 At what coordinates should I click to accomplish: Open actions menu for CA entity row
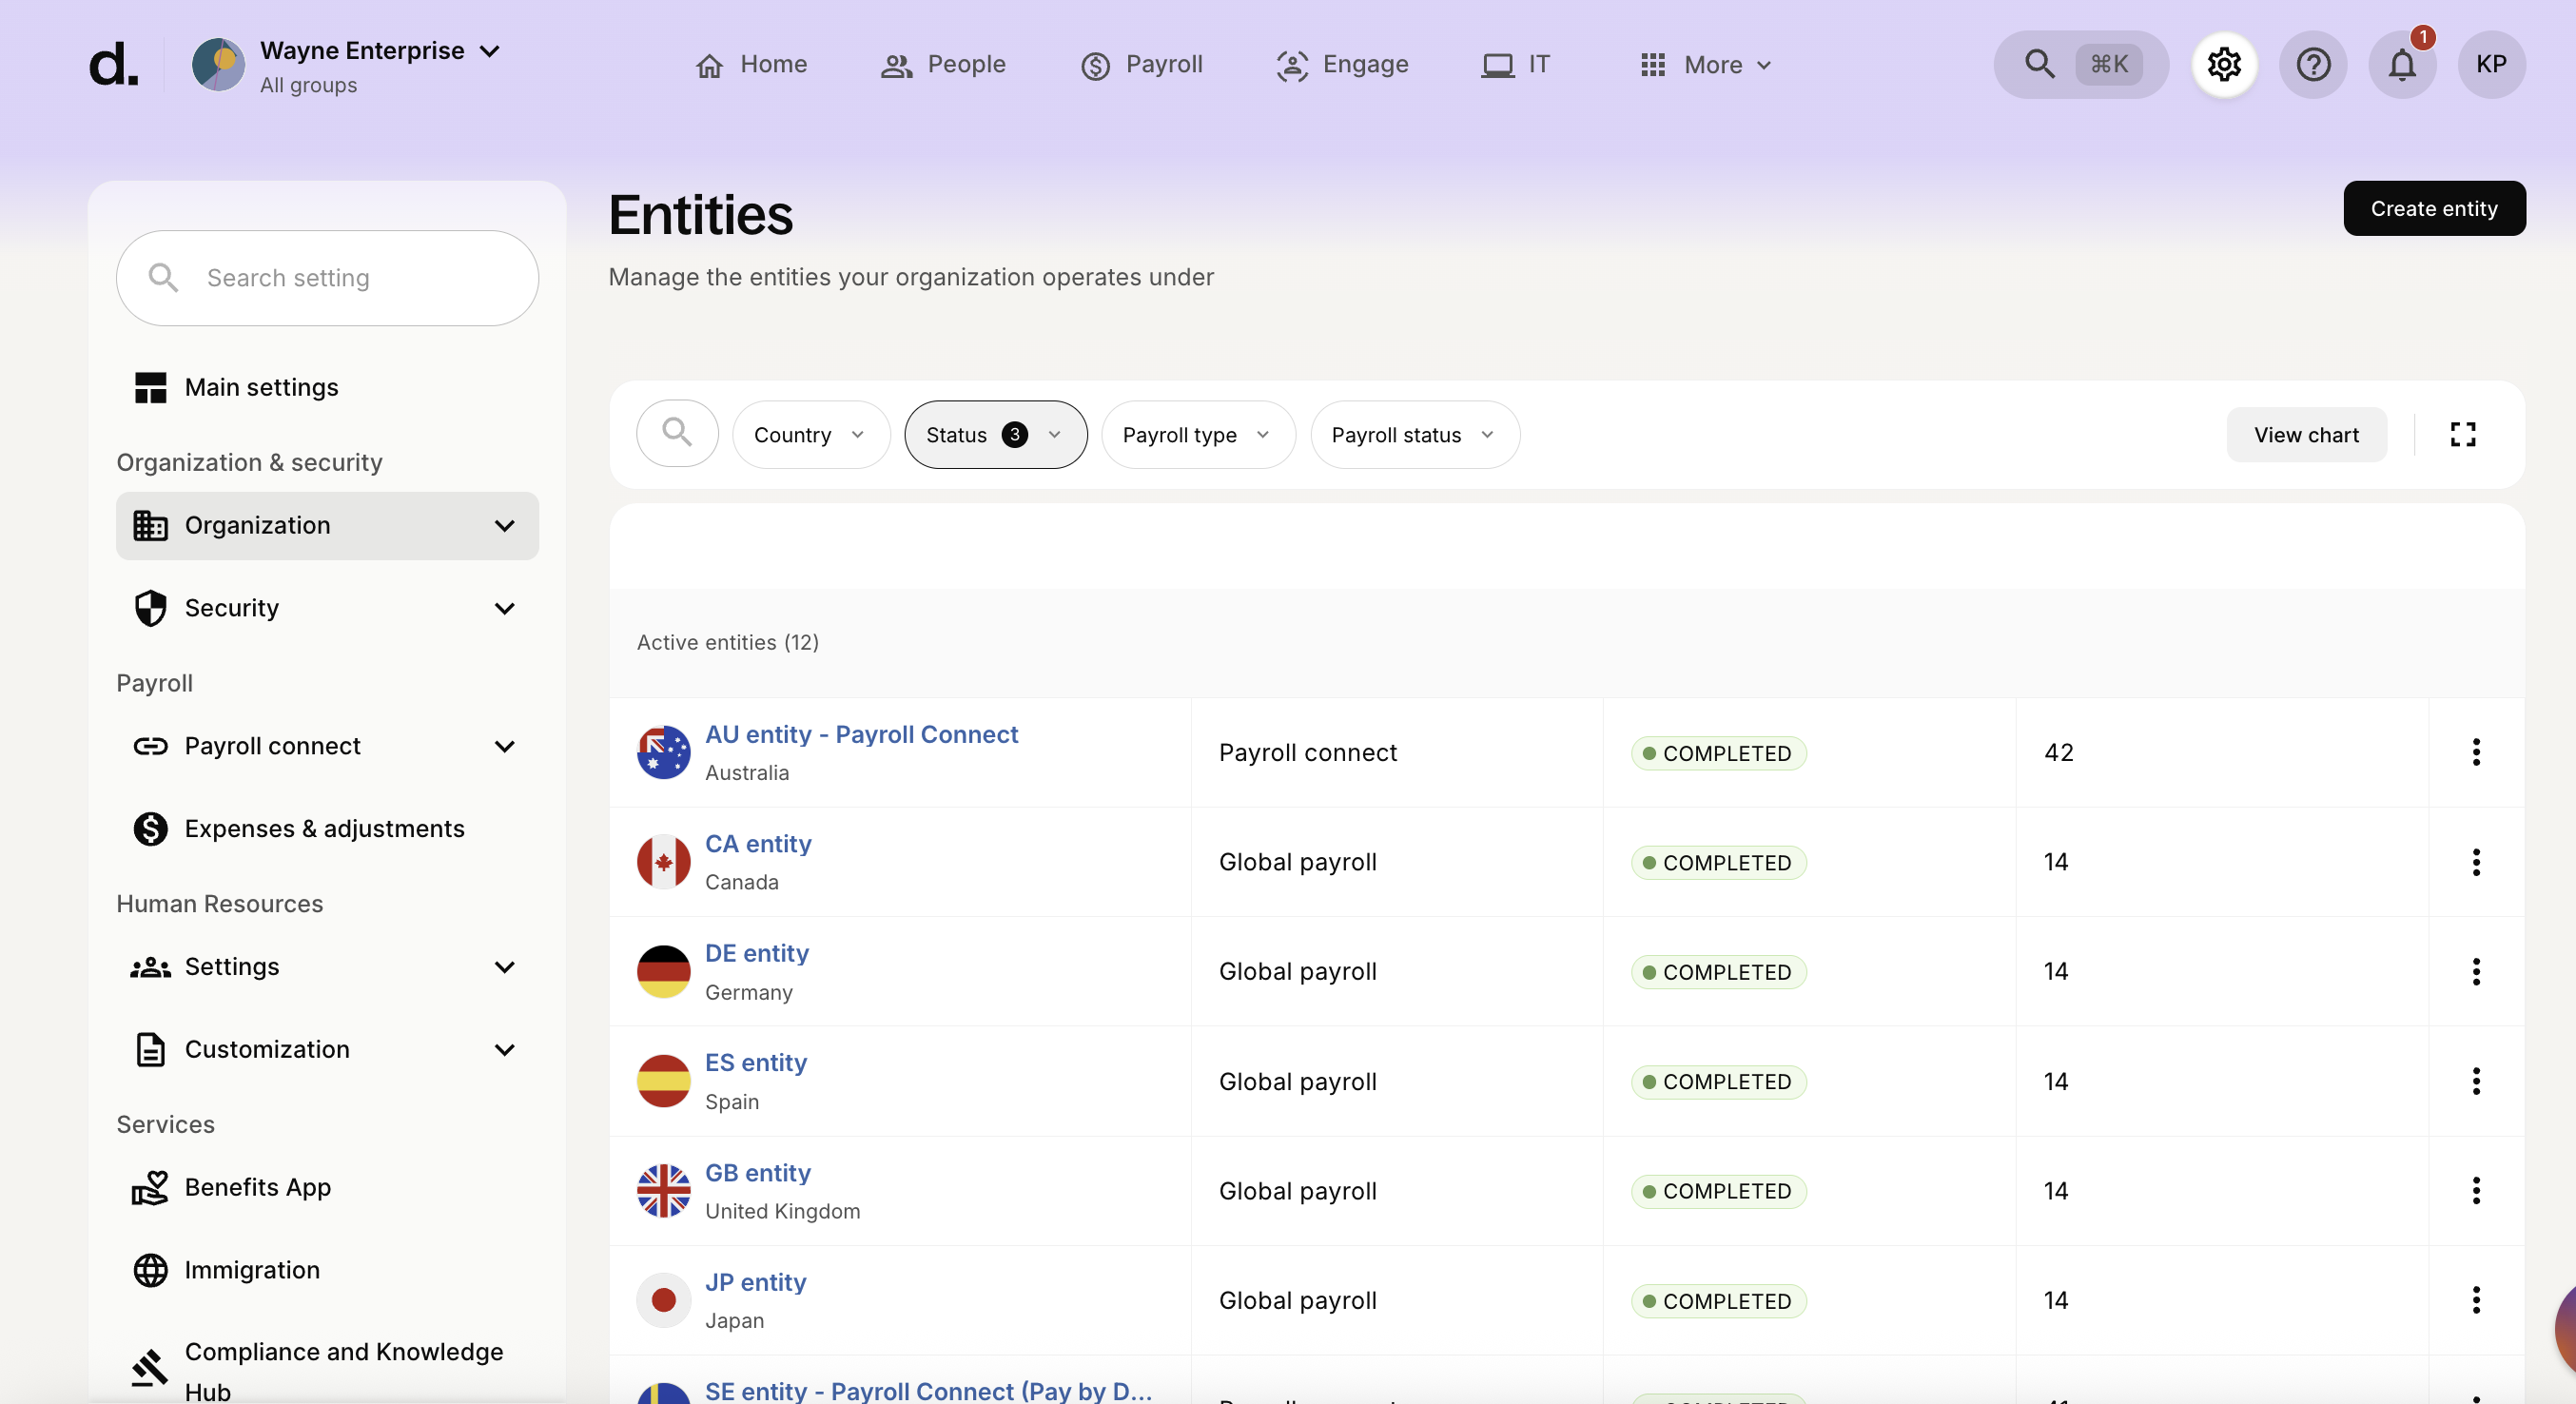click(2476, 862)
